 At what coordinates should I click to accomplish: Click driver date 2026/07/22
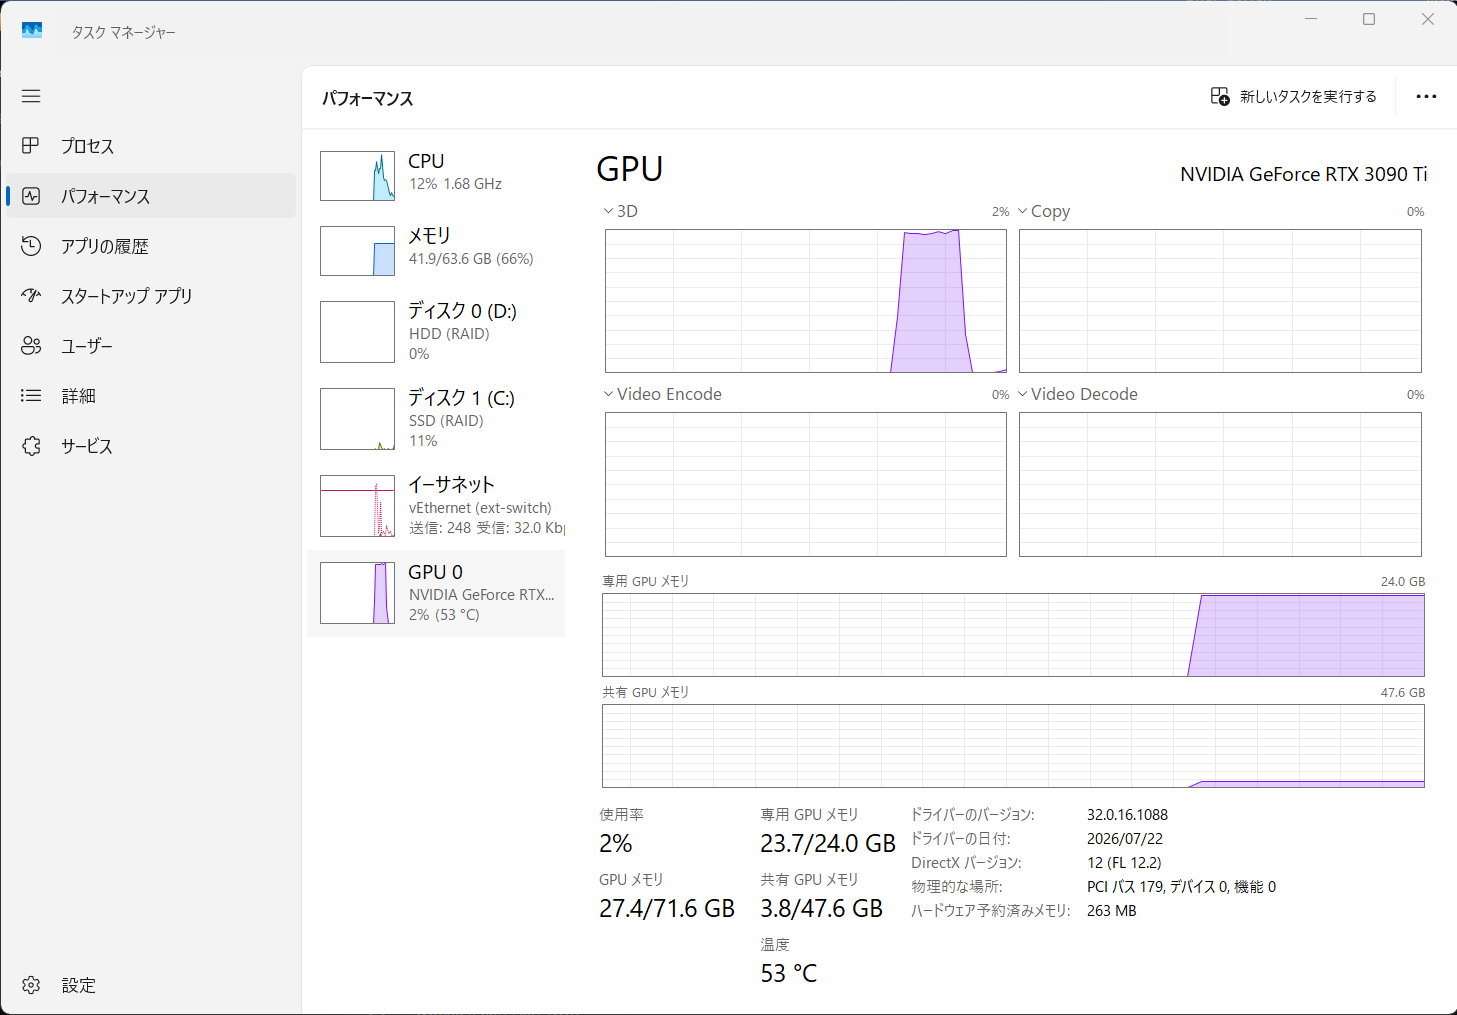point(1125,839)
